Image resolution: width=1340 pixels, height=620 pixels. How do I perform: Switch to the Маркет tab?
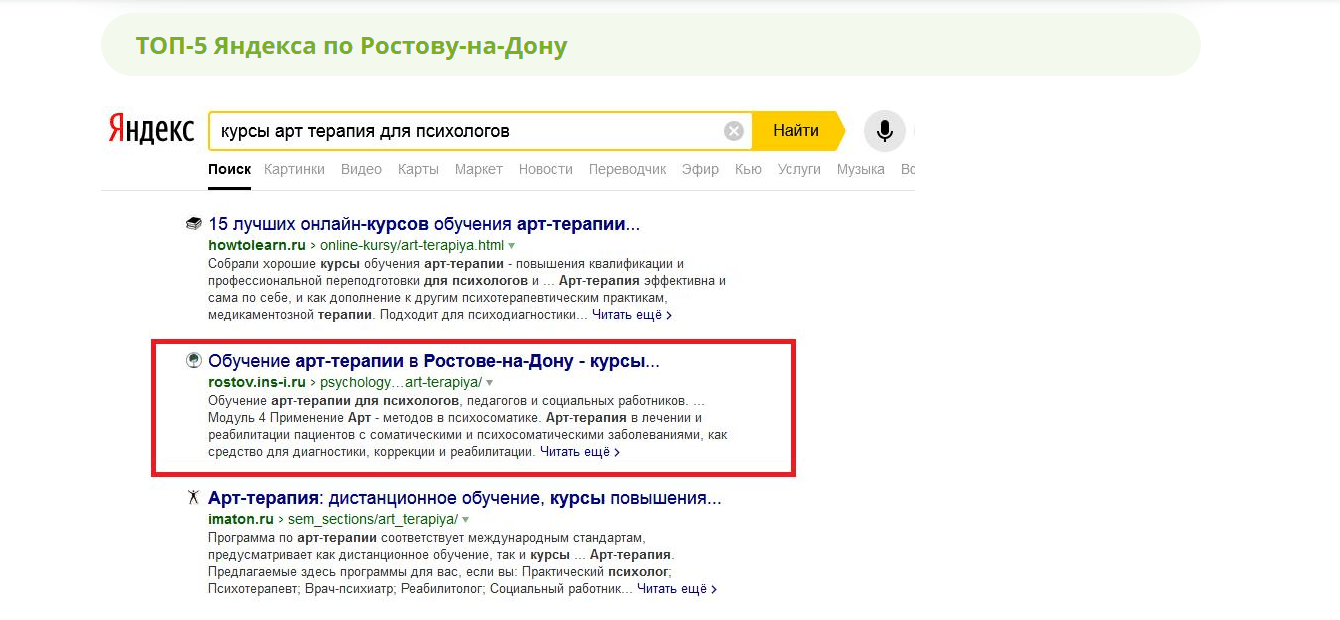tap(479, 169)
